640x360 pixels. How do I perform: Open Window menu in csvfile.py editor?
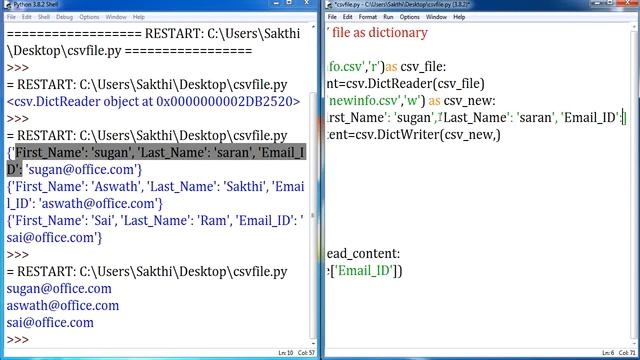click(436, 17)
